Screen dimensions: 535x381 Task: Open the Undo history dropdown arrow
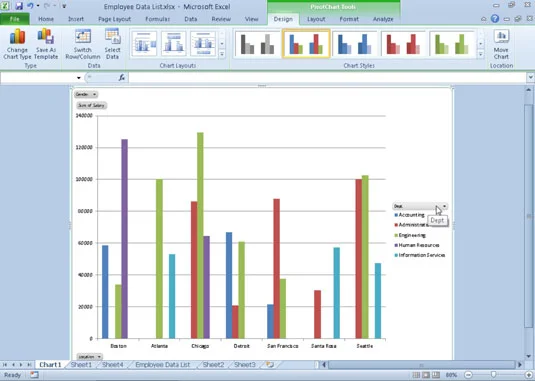coord(38,6)
